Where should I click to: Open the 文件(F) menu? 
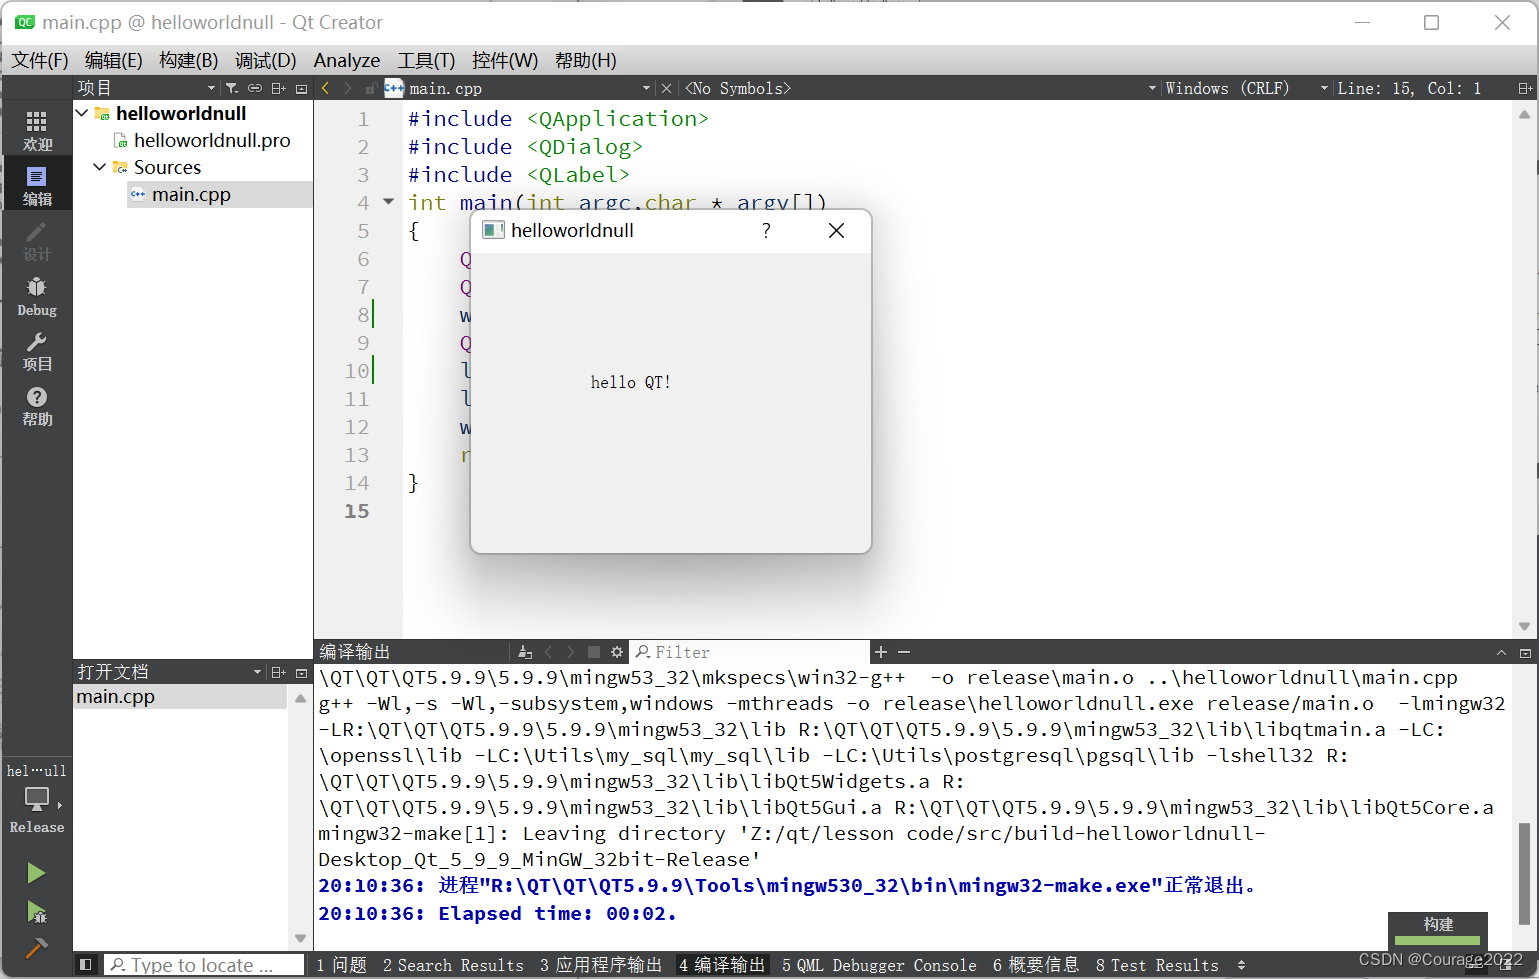pos(40,60)
